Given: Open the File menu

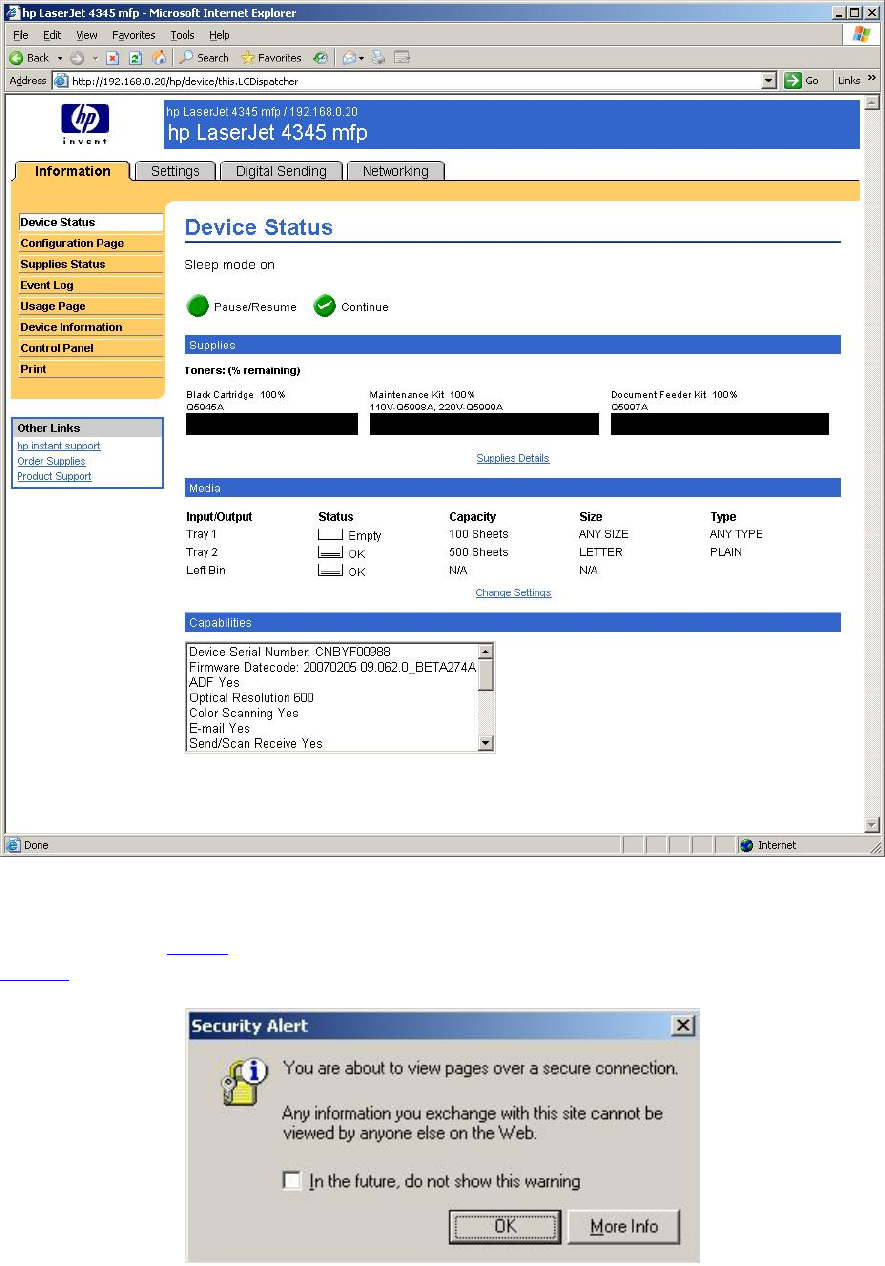Looking at the screenshot, I should coord(21,35).
